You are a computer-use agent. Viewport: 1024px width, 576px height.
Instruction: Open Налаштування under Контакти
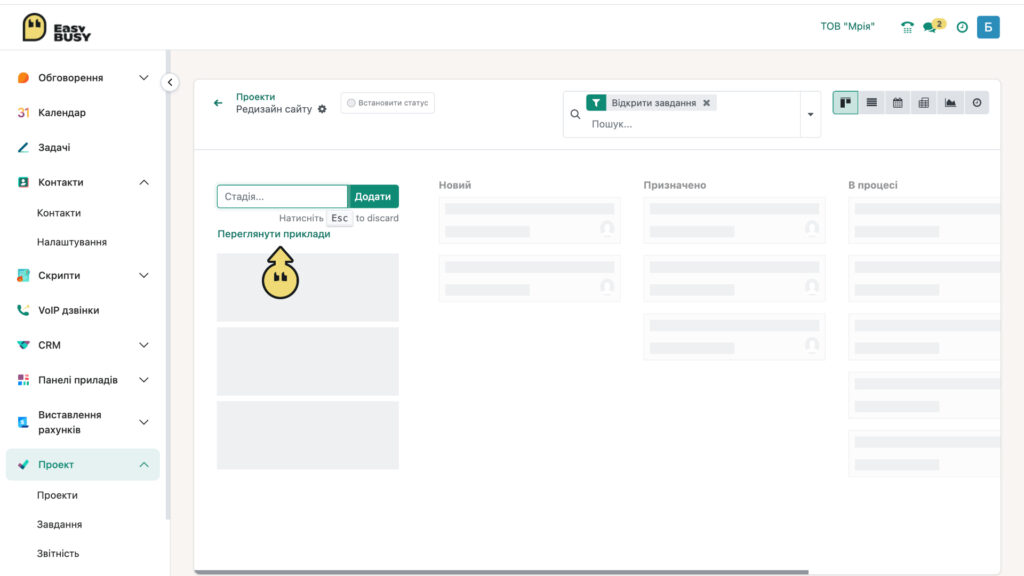72,242
